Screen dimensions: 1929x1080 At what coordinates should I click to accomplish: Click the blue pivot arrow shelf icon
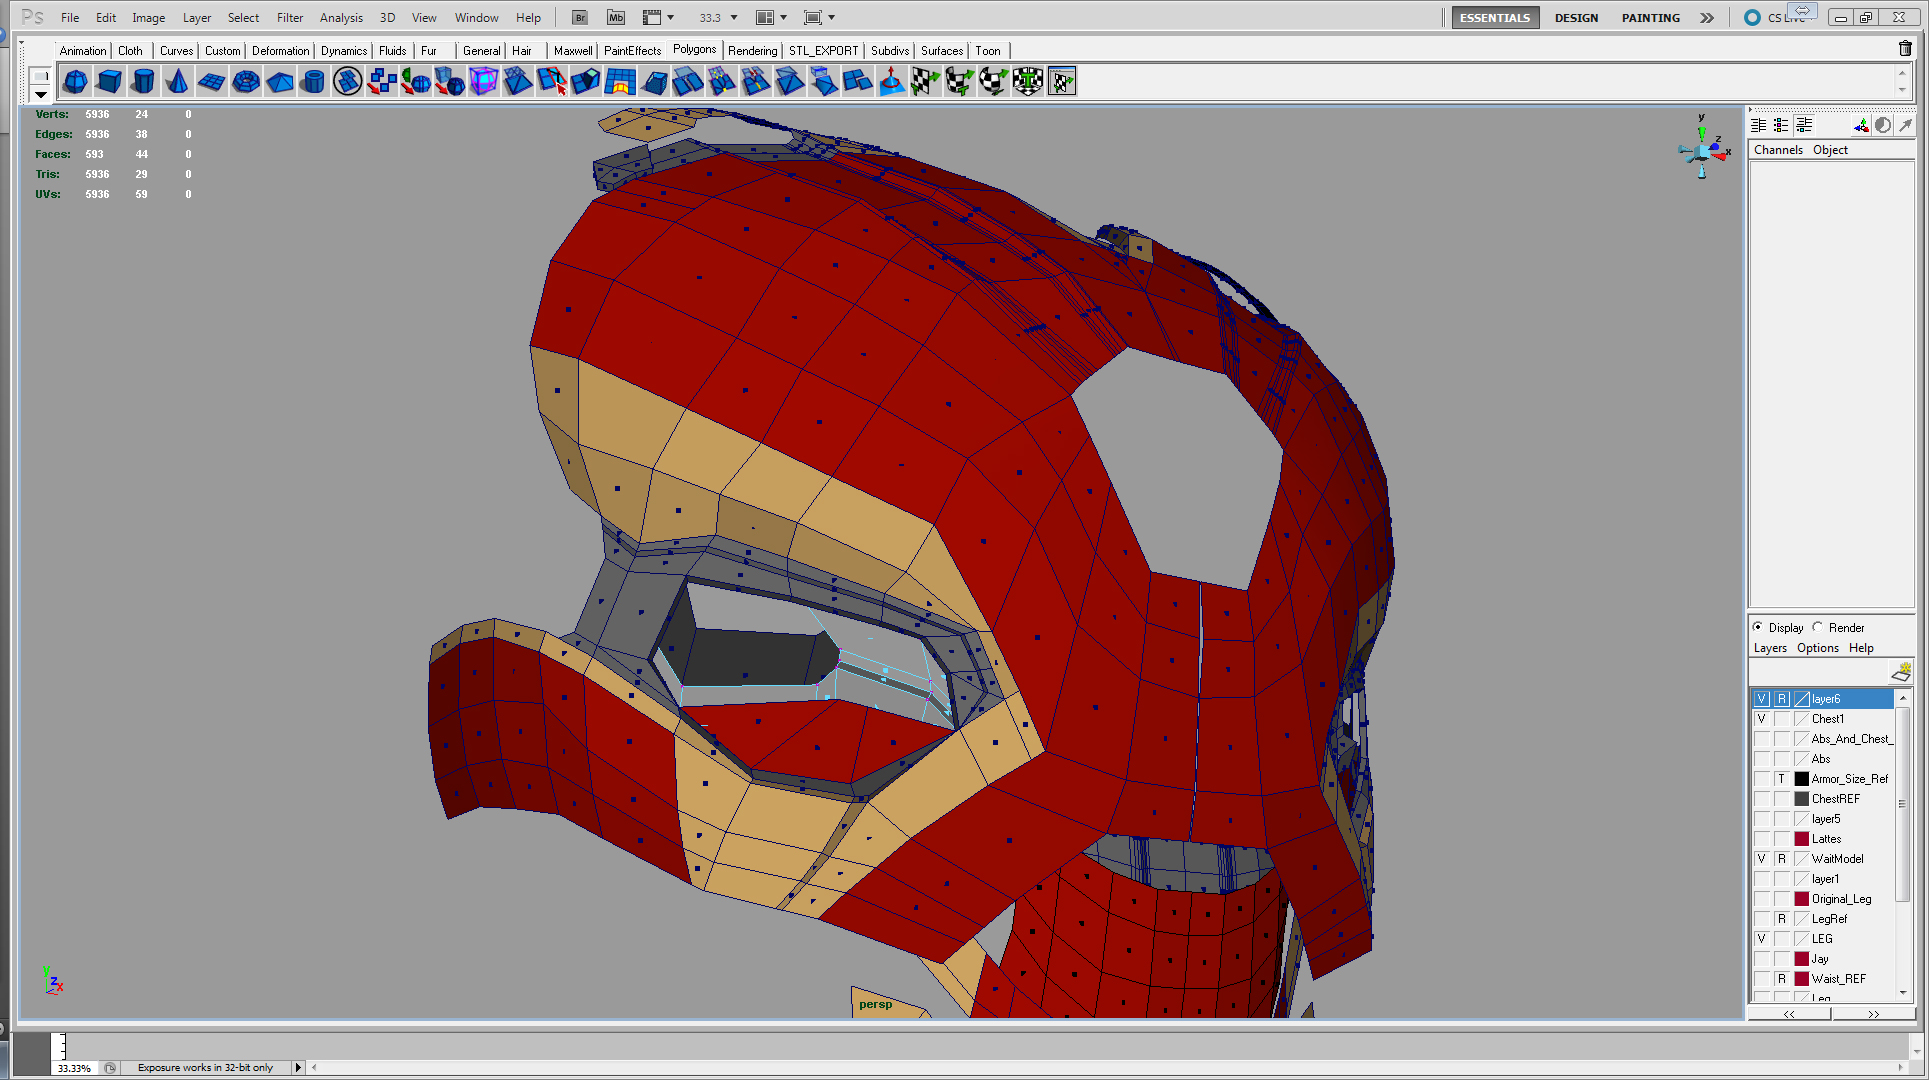coord(892,81)
